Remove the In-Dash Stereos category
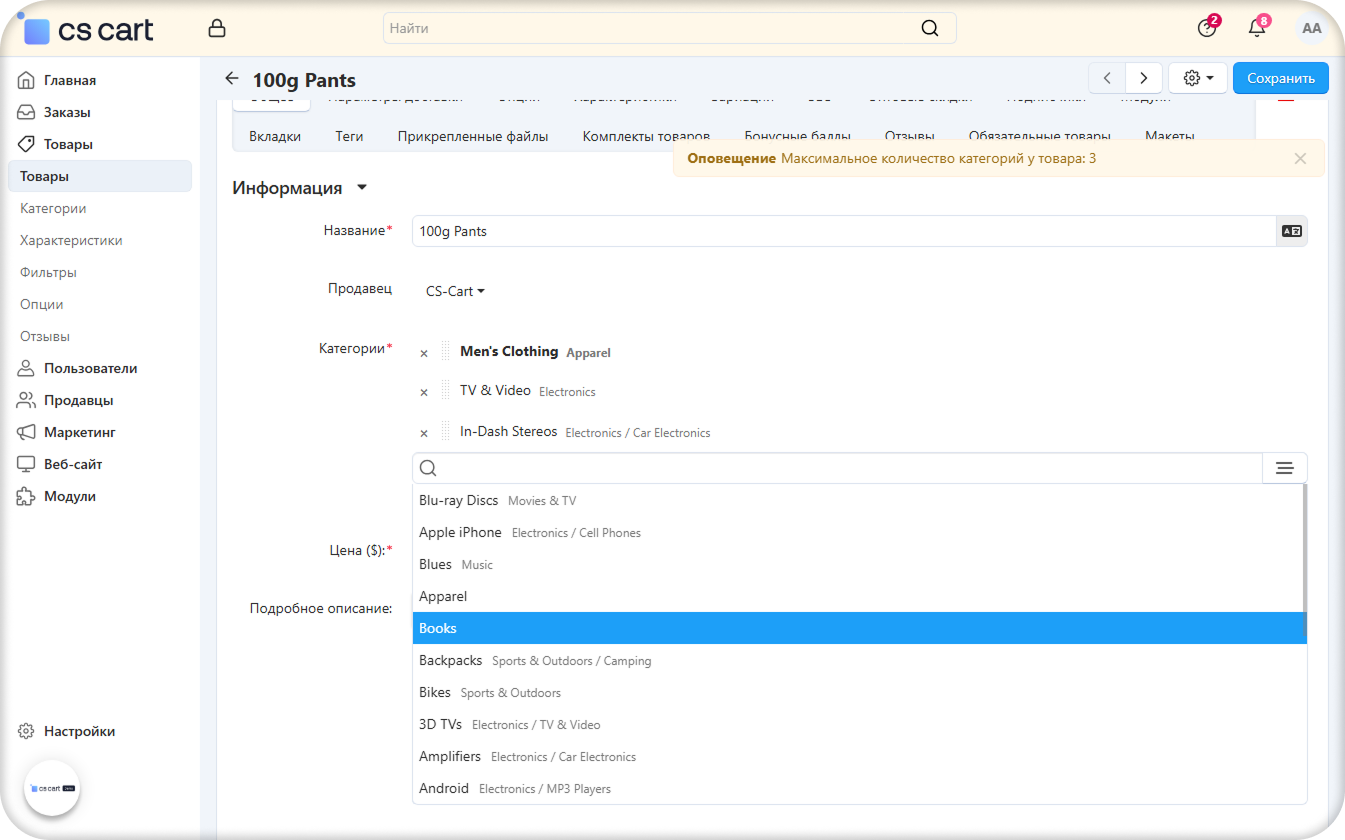This screenshot has width=1345, height=840. click(x=424, y=433)
